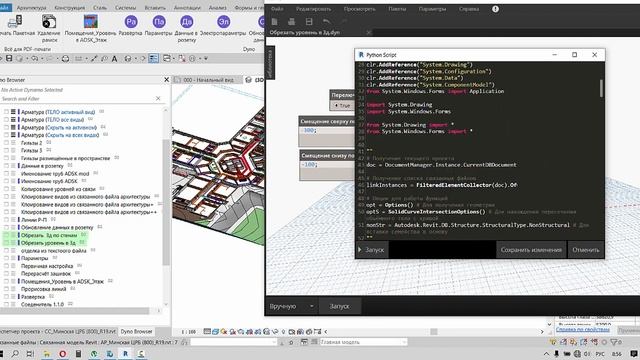Open Пакеты menu in Dynamo
640x360 pixels.
(397, 9)
